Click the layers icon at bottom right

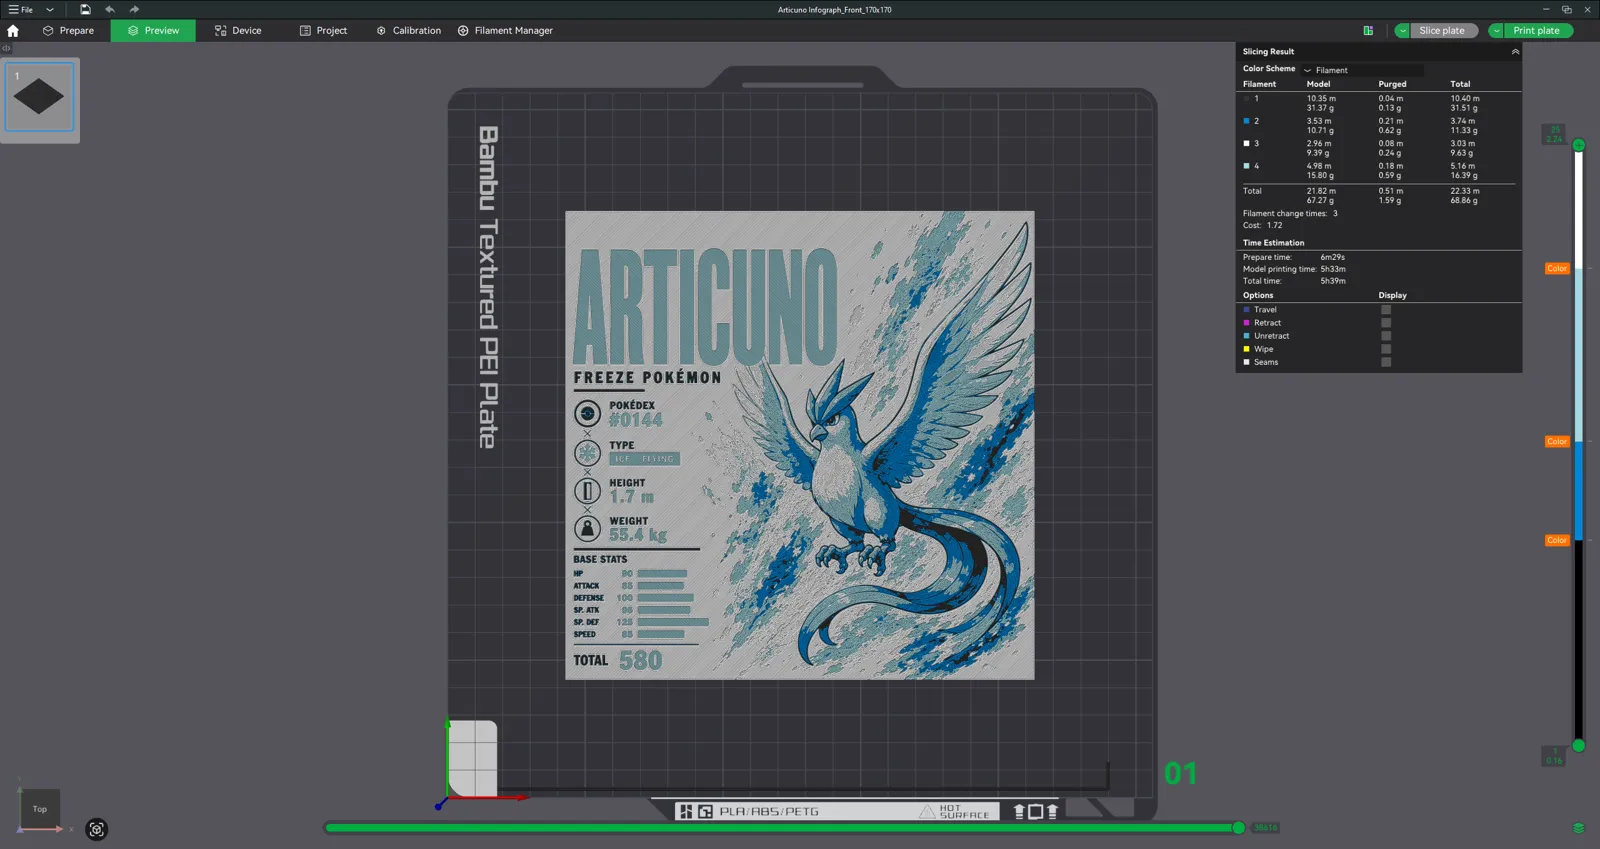click(x=1578, y=828)
